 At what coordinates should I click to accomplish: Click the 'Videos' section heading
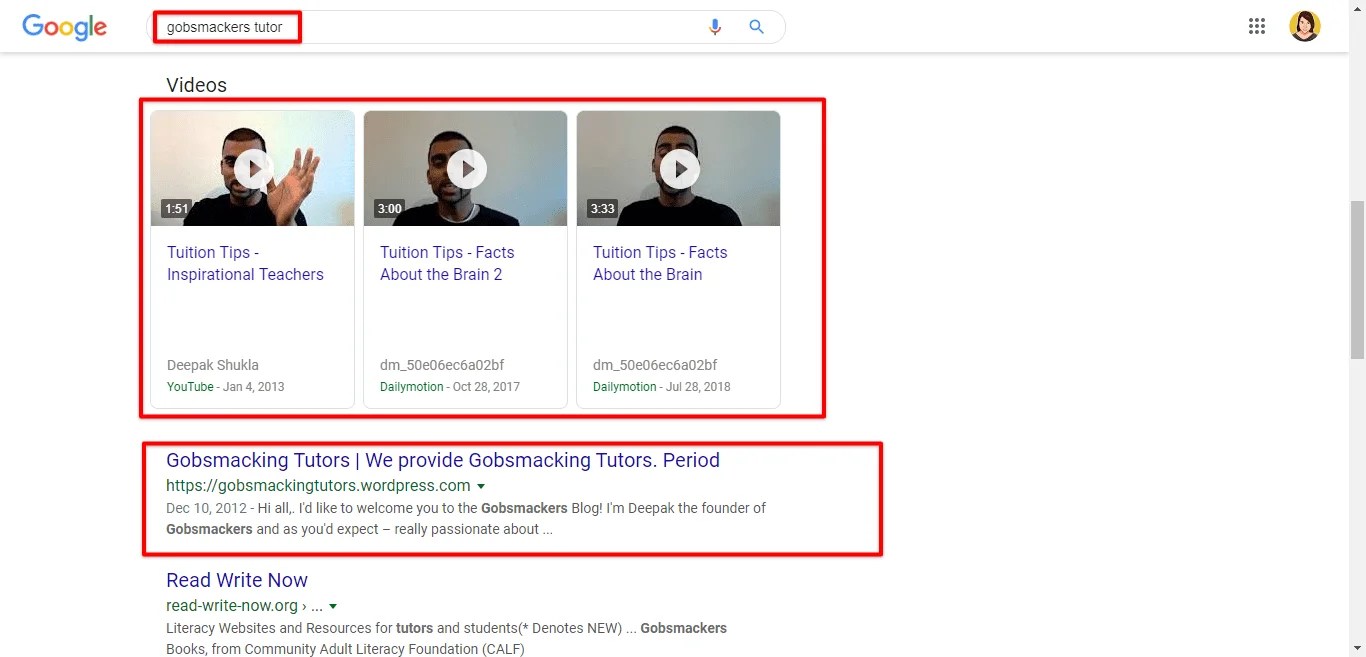(197, 85)
